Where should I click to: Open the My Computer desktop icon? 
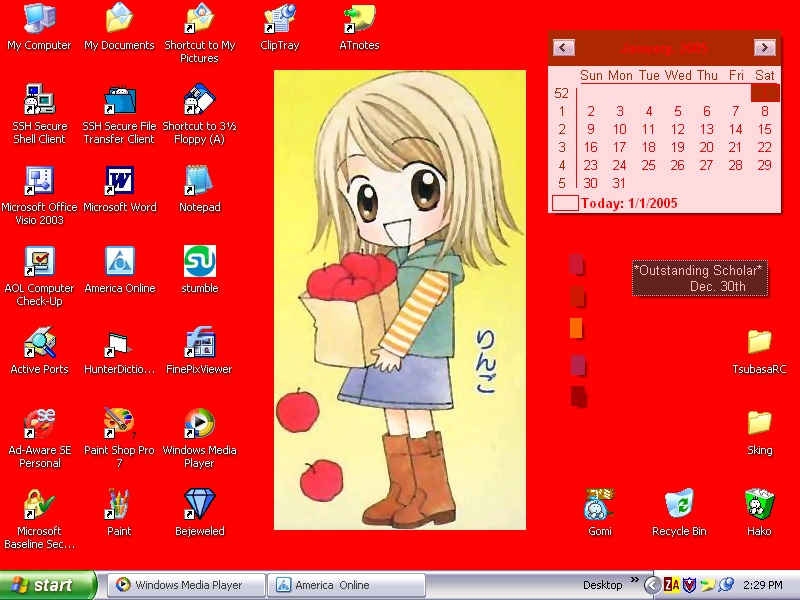39,19
